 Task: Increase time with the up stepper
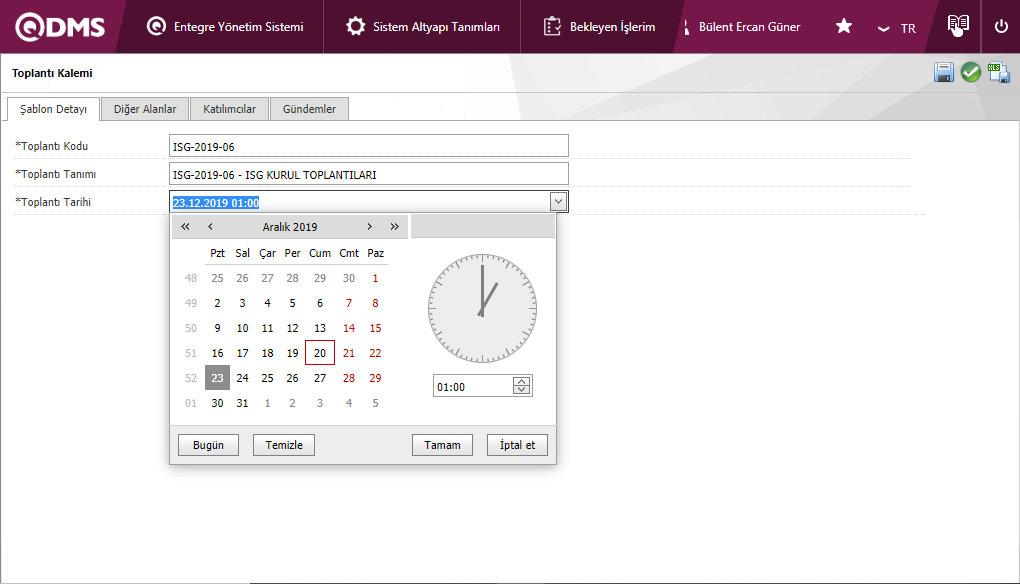tap(521, 381)
